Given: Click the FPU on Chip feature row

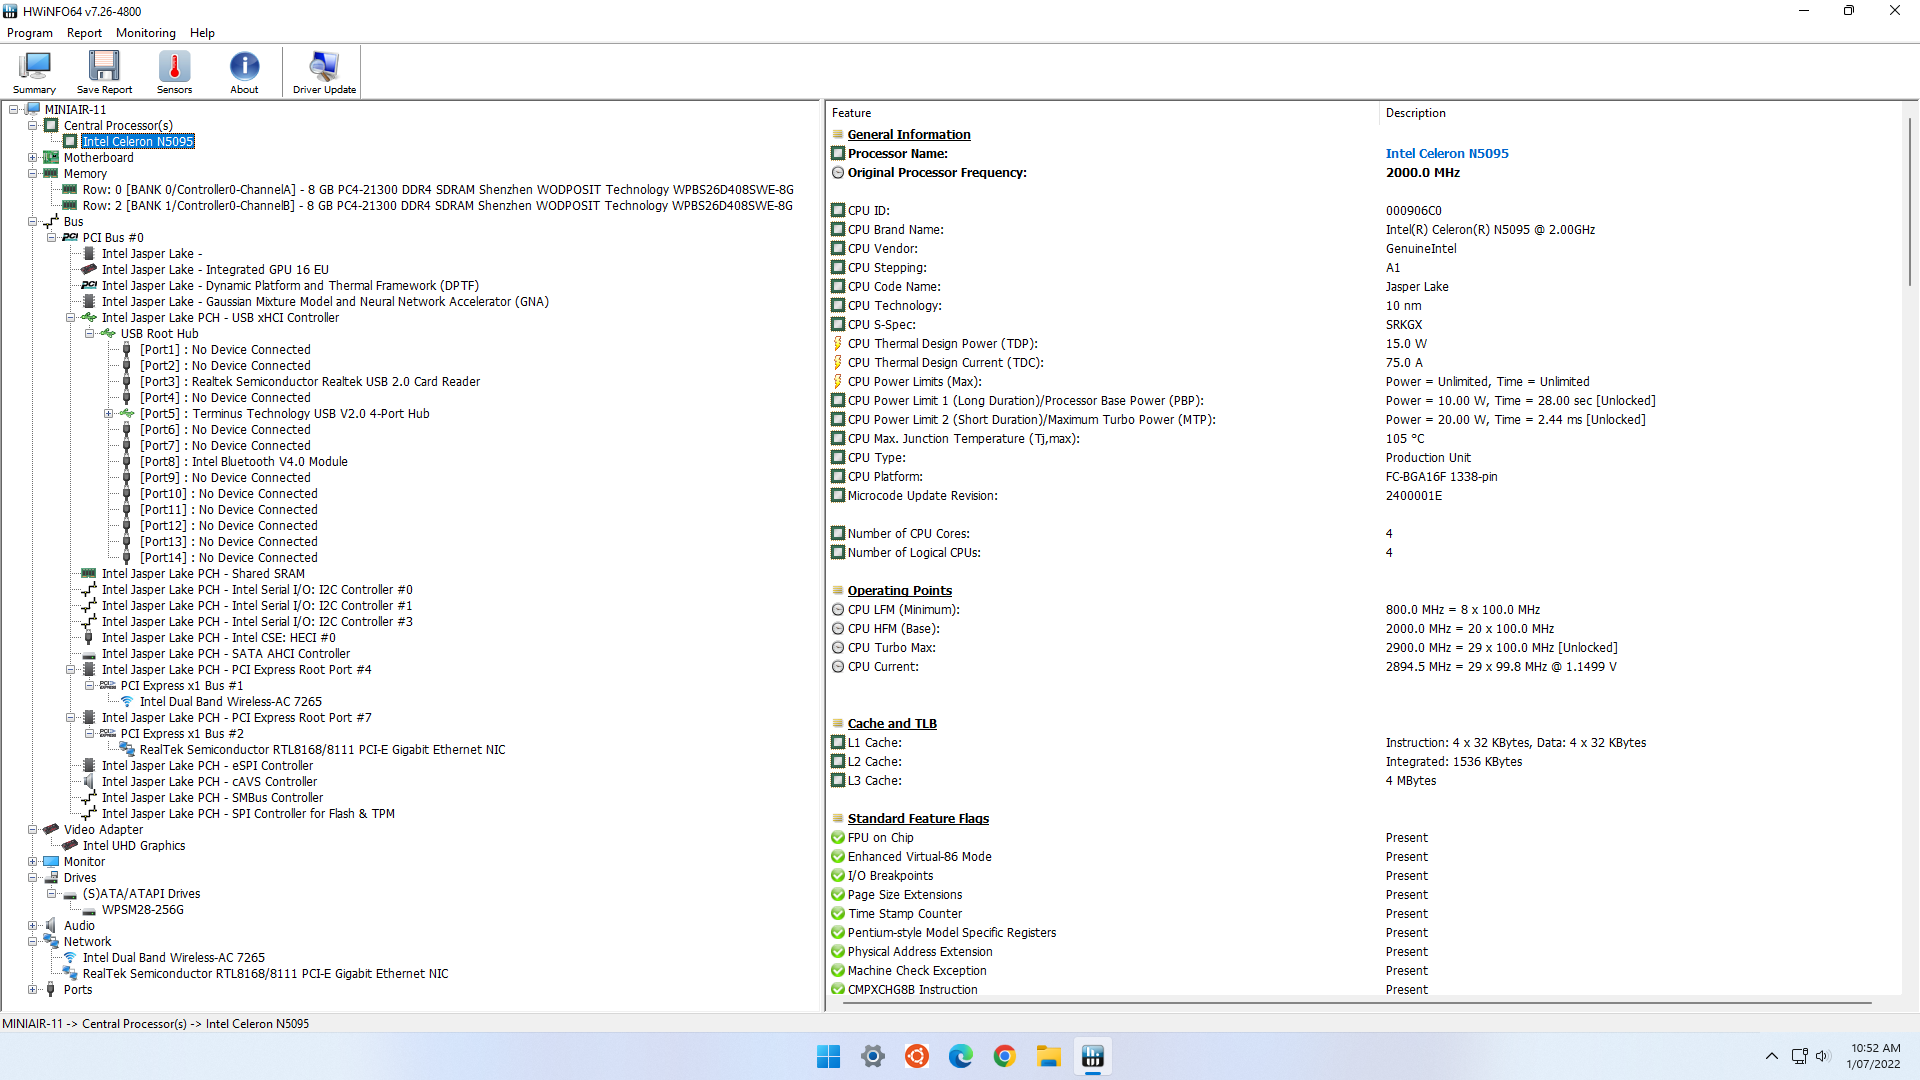Looking at the screenshot, I should pyautogui.click(x=1363, y=838).
